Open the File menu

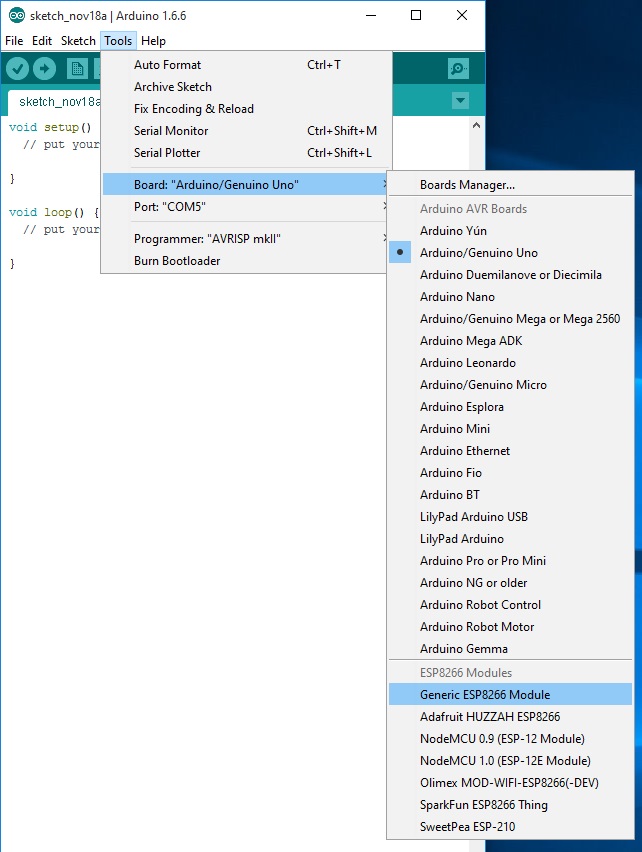[14, 41]
